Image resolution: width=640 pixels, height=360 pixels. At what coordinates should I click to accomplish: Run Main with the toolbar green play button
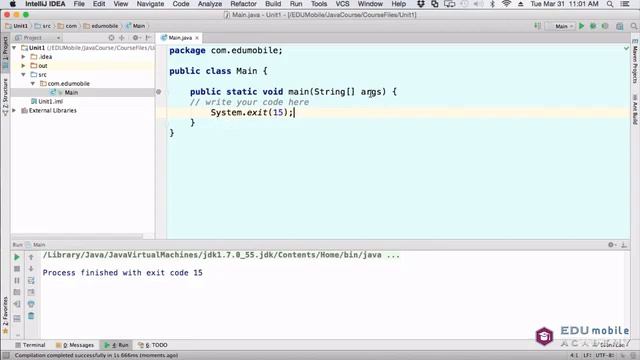(x=581, y=26)
